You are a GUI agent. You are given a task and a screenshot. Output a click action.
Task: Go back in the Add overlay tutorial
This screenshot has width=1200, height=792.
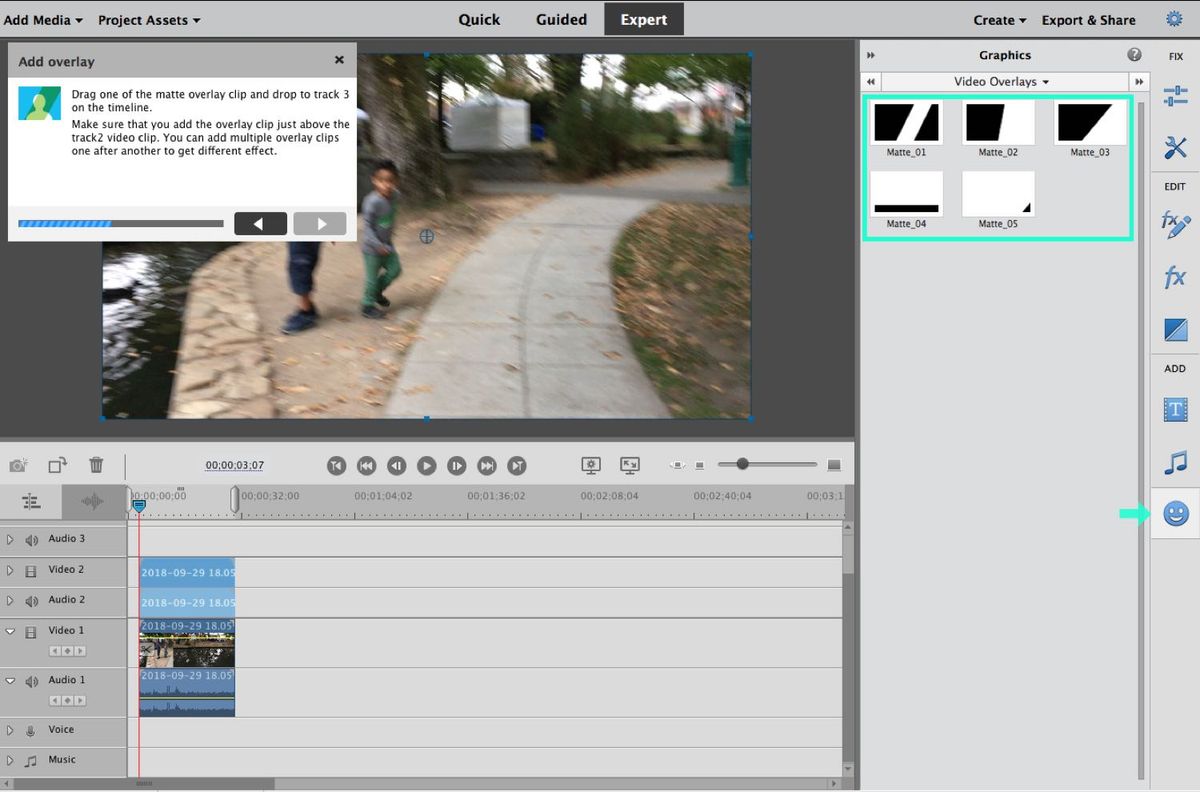[260, 223]
